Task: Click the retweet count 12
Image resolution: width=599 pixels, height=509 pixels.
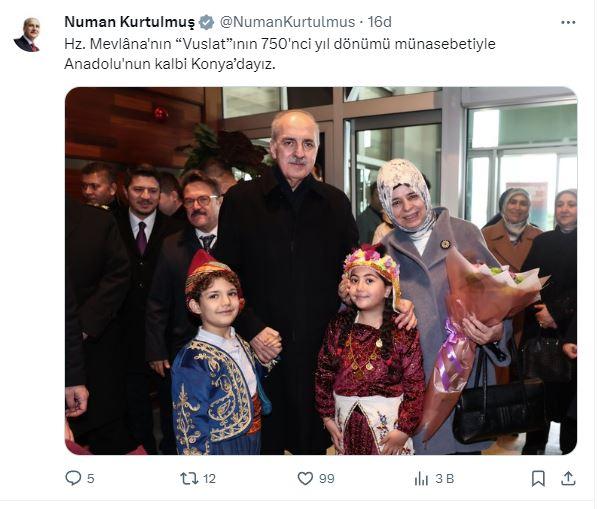Action: coord(209,478)
